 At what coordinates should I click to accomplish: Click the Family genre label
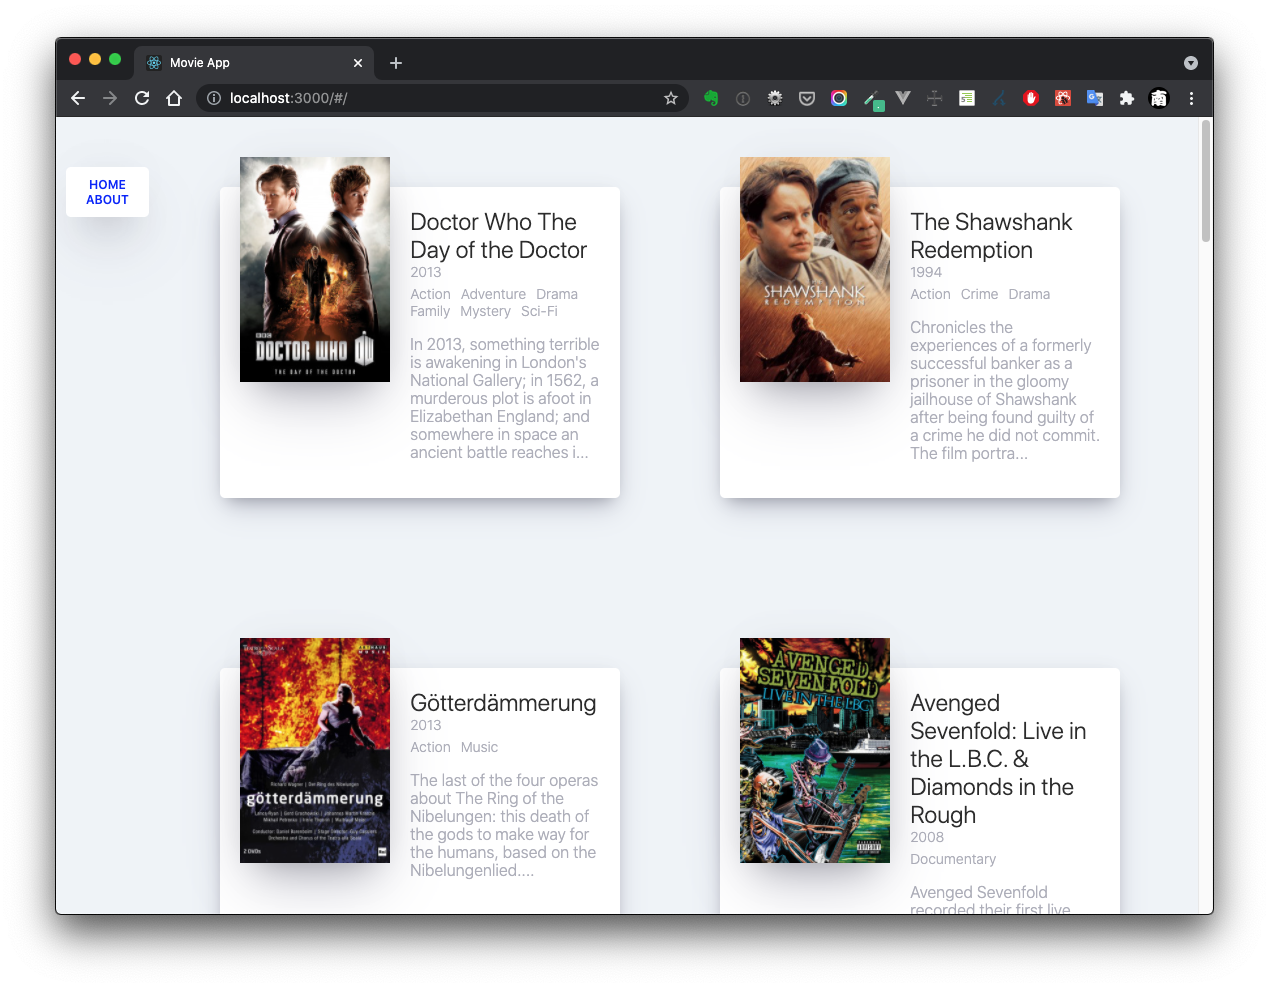(x=430, y=311)
